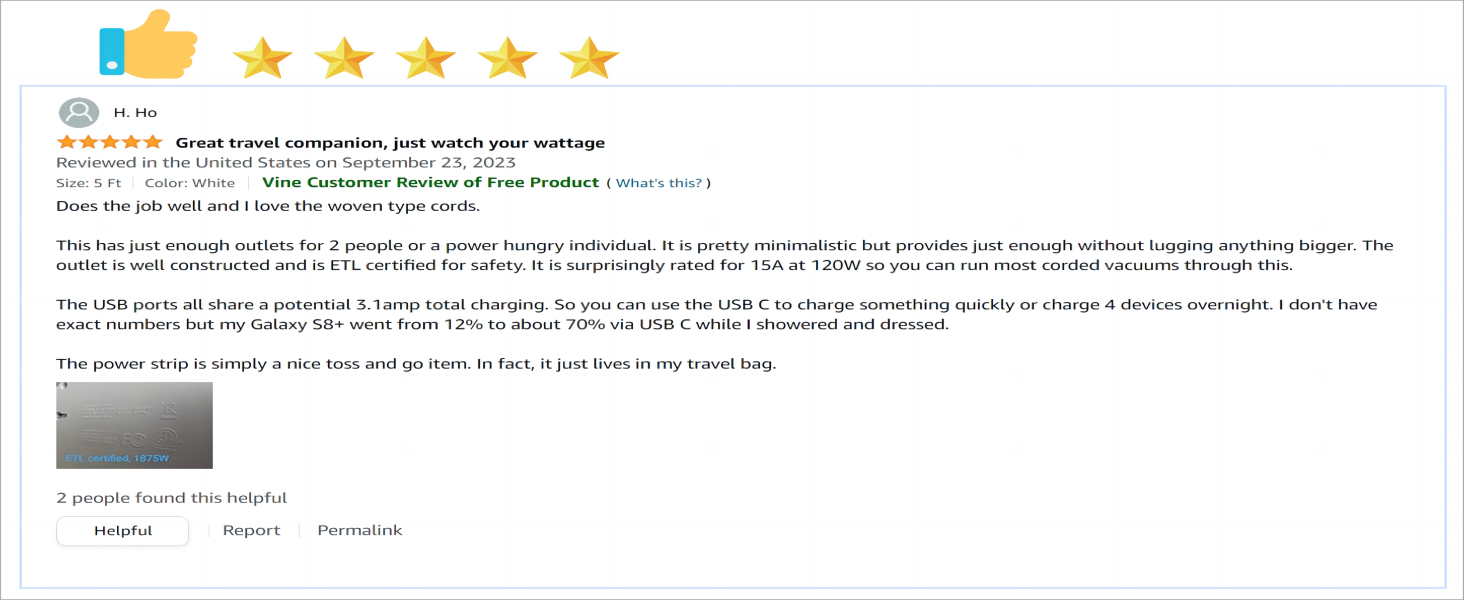The height and width of the screenshot is (600, 1464).
Task: Click the review date September 23, 2023
Action: click(x=286, y=162)
